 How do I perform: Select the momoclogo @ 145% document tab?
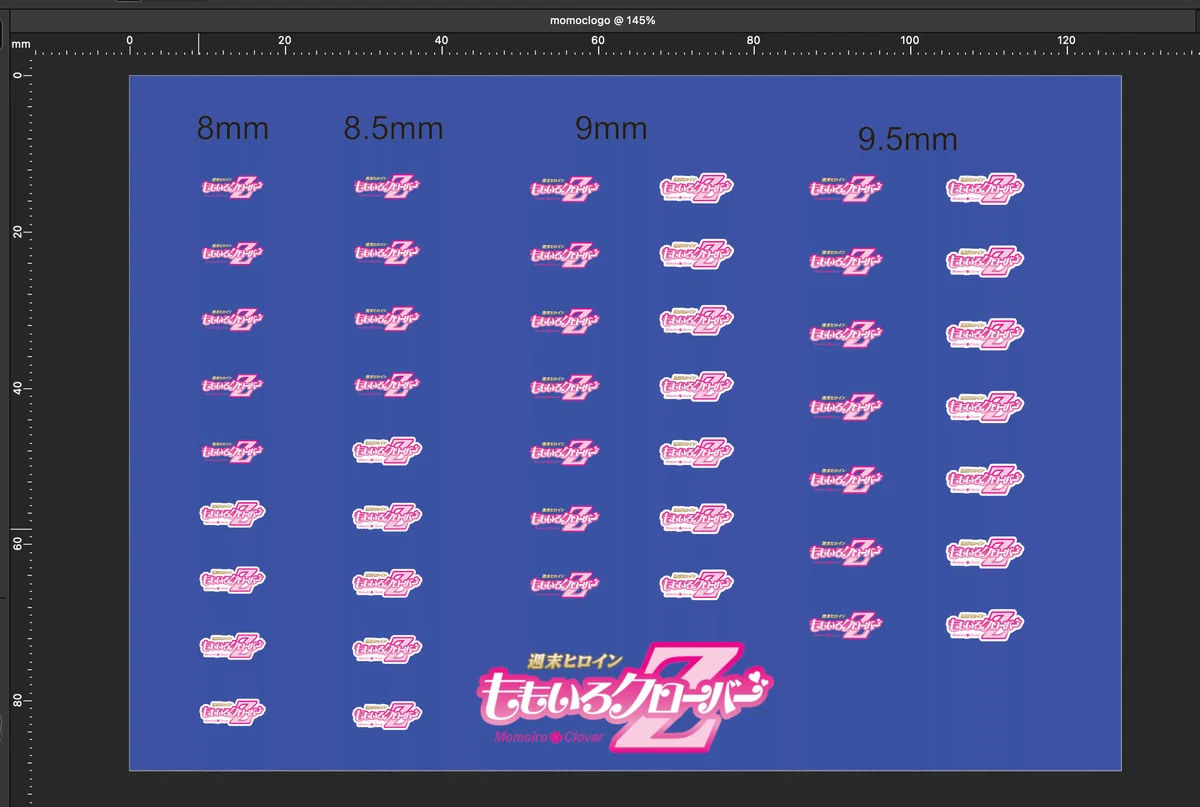pos(602,20)
